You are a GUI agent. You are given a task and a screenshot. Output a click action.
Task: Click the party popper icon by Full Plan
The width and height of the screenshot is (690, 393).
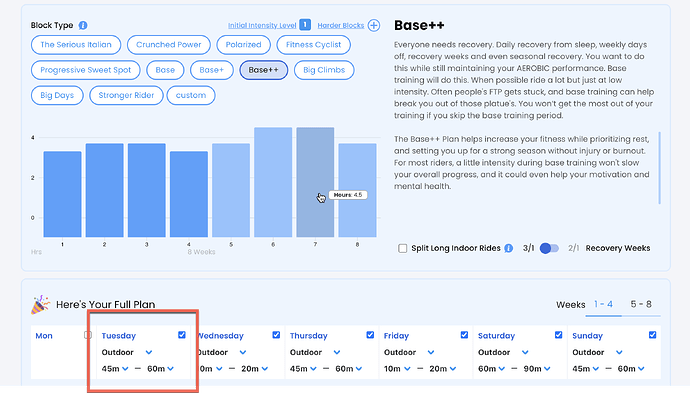[x=40, y=305]
